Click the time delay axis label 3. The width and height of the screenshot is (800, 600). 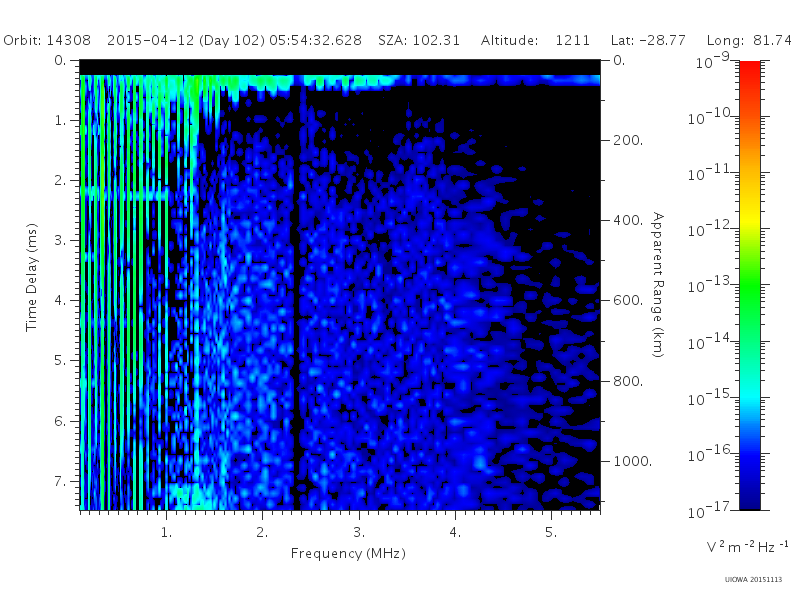[x=60, y=240]
